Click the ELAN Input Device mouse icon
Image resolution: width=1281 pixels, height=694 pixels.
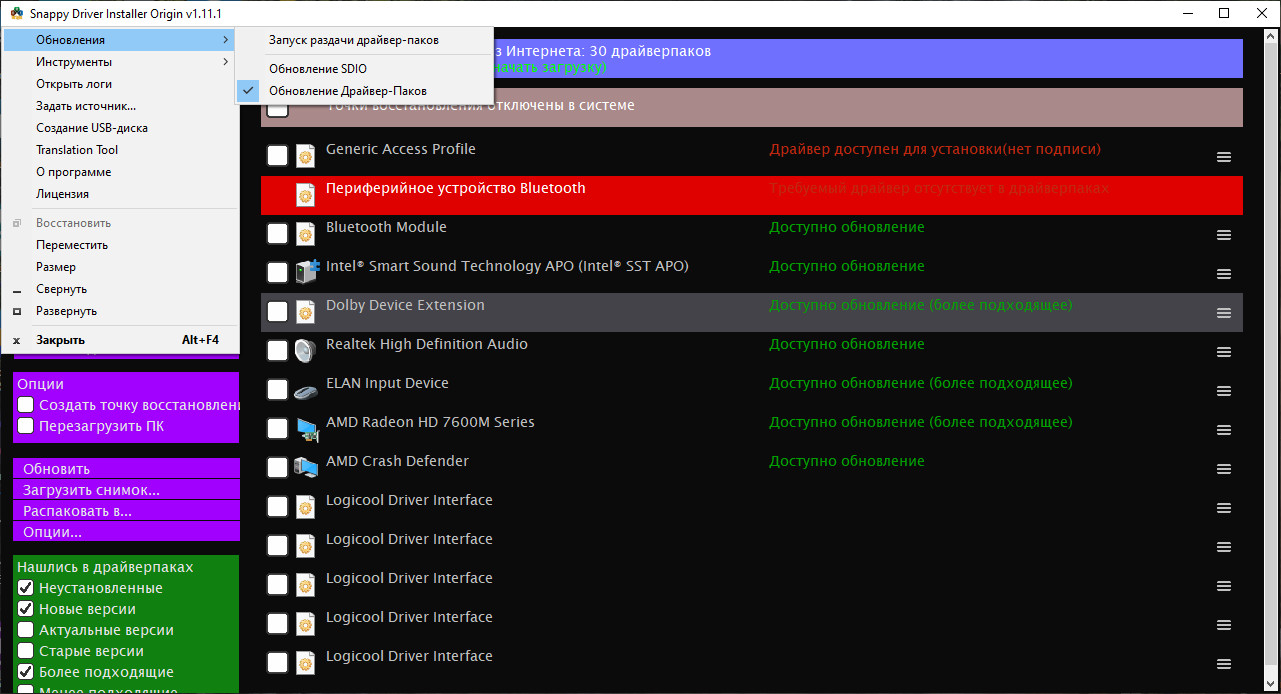point(305,390)
